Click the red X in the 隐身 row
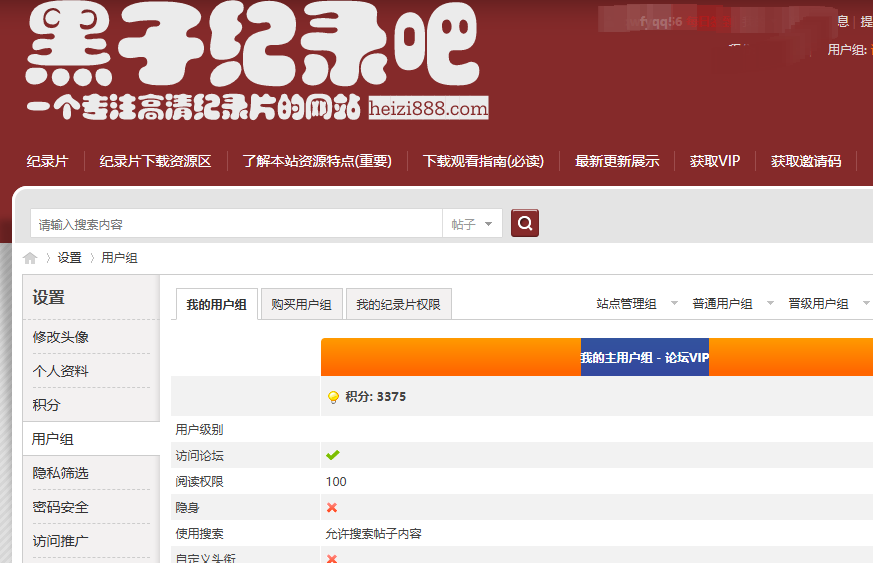Screen dimensions: 873x563 coord(332,507)
